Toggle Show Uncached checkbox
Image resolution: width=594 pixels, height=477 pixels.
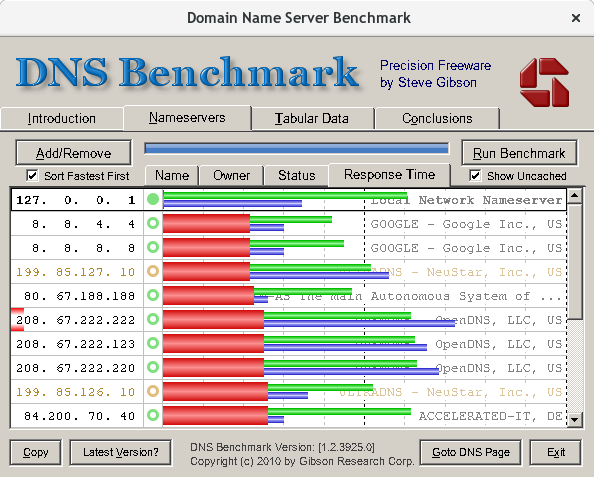(x=475, y=175)
